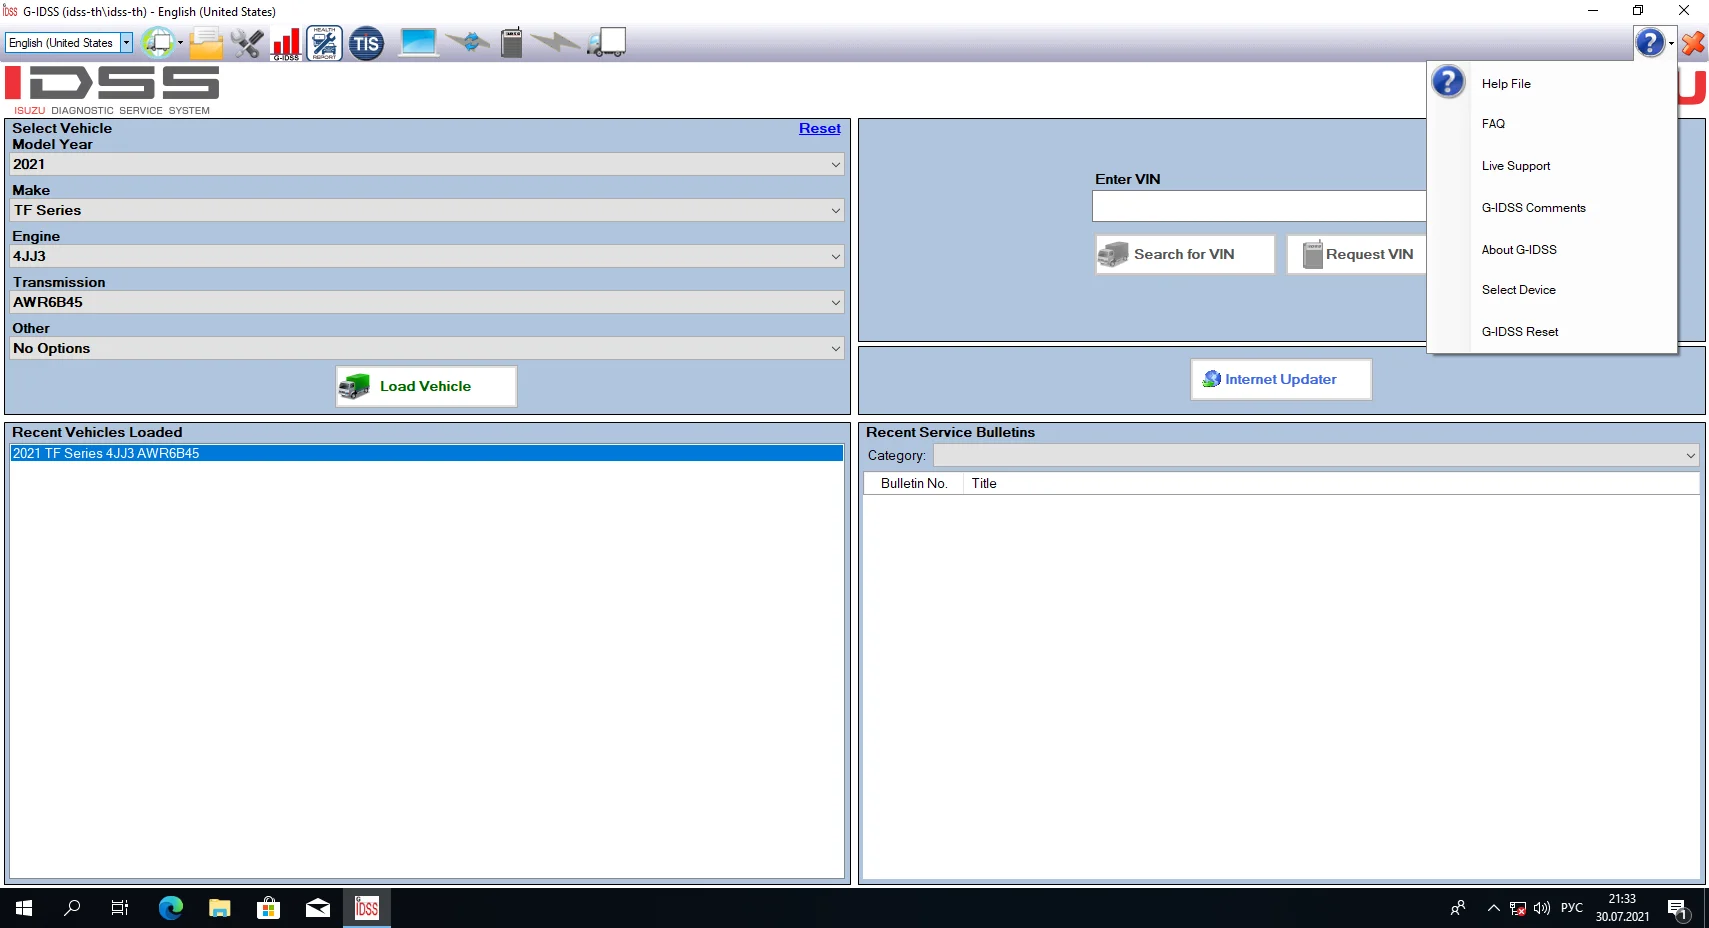Open Microsoft Edge from the taskbar

[x=171, y=908]
